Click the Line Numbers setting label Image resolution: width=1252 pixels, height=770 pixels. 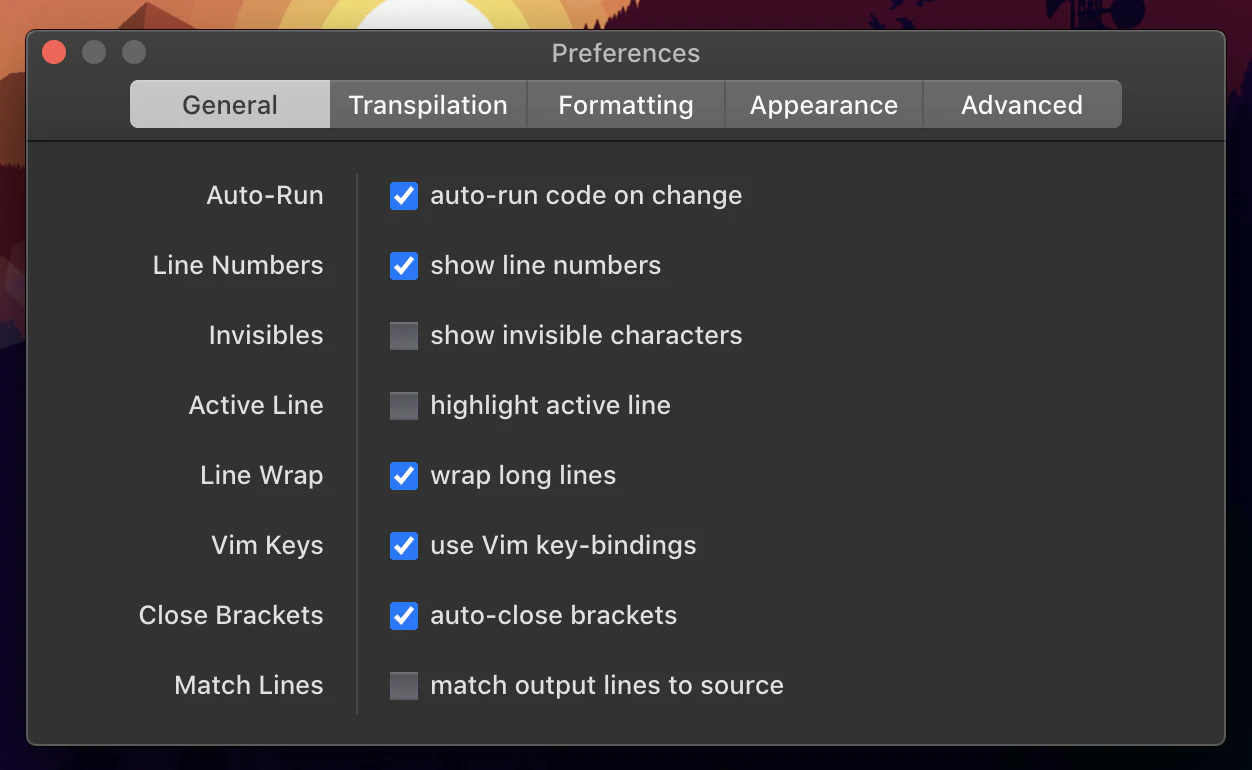238,265
